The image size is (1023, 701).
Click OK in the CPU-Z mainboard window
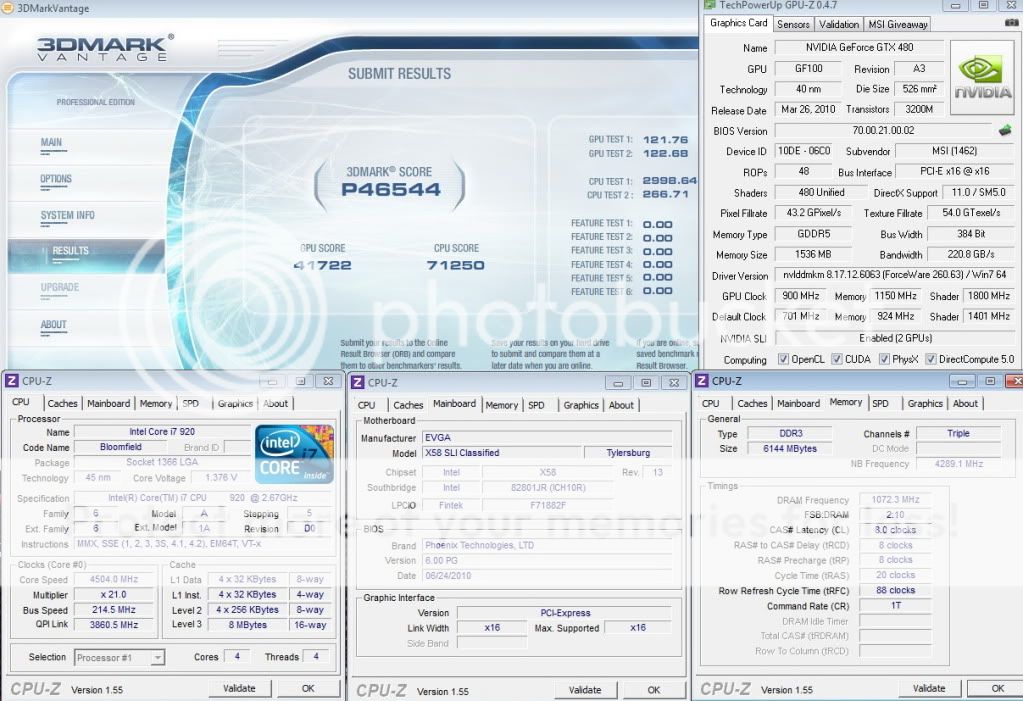(x=654, y=690)
